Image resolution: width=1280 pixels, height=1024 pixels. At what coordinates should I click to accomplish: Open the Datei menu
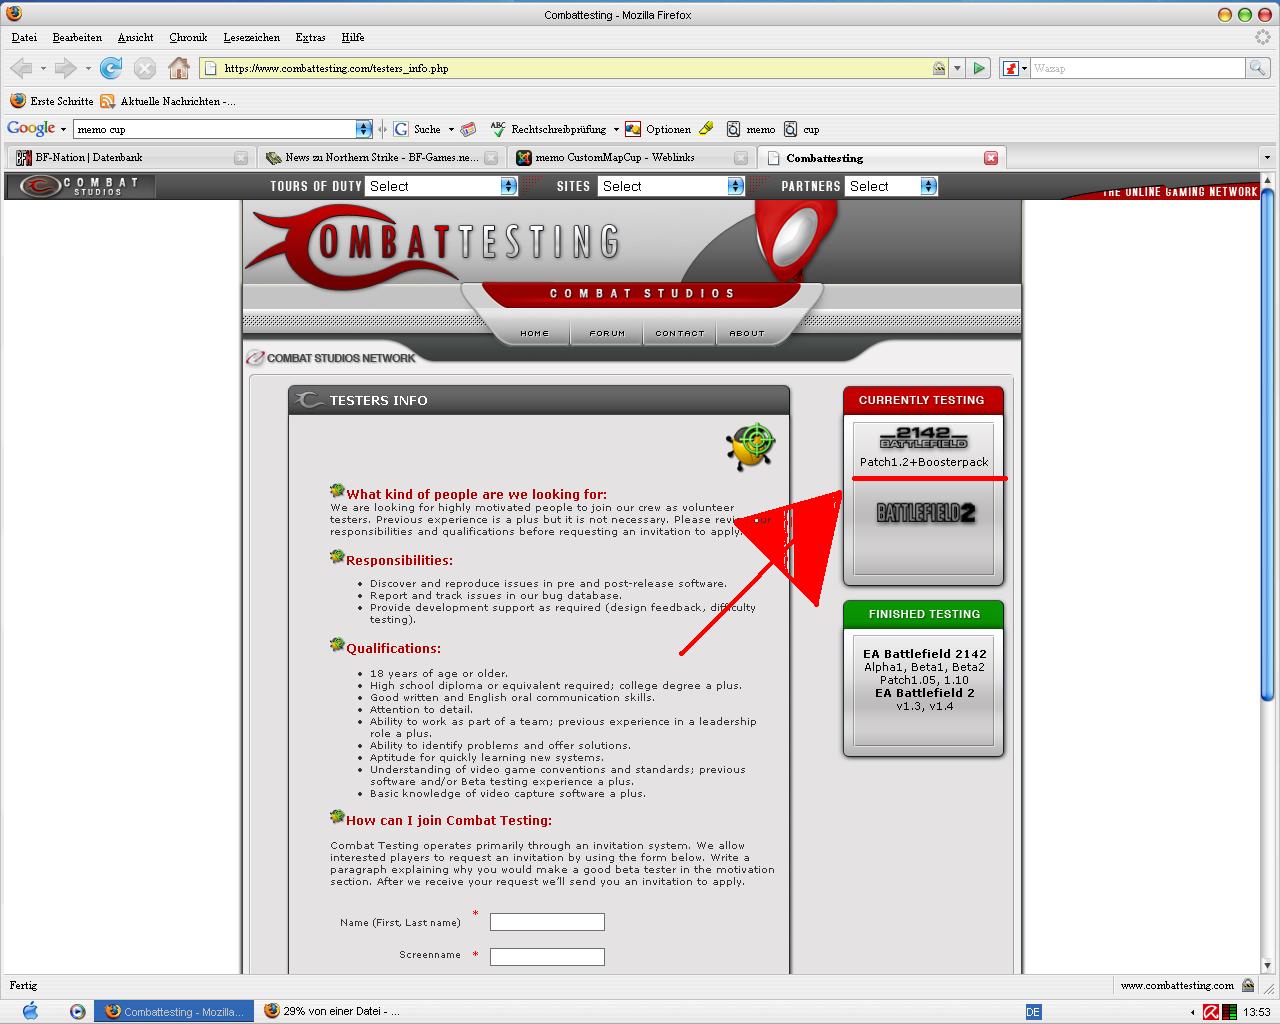(x=24, y=37)
